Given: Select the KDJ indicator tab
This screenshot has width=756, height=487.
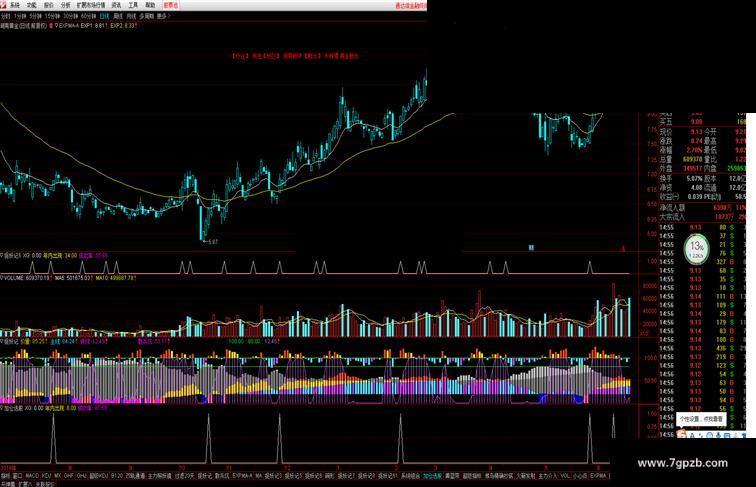Looking at the screenshot, I should [x=47, y=476].
